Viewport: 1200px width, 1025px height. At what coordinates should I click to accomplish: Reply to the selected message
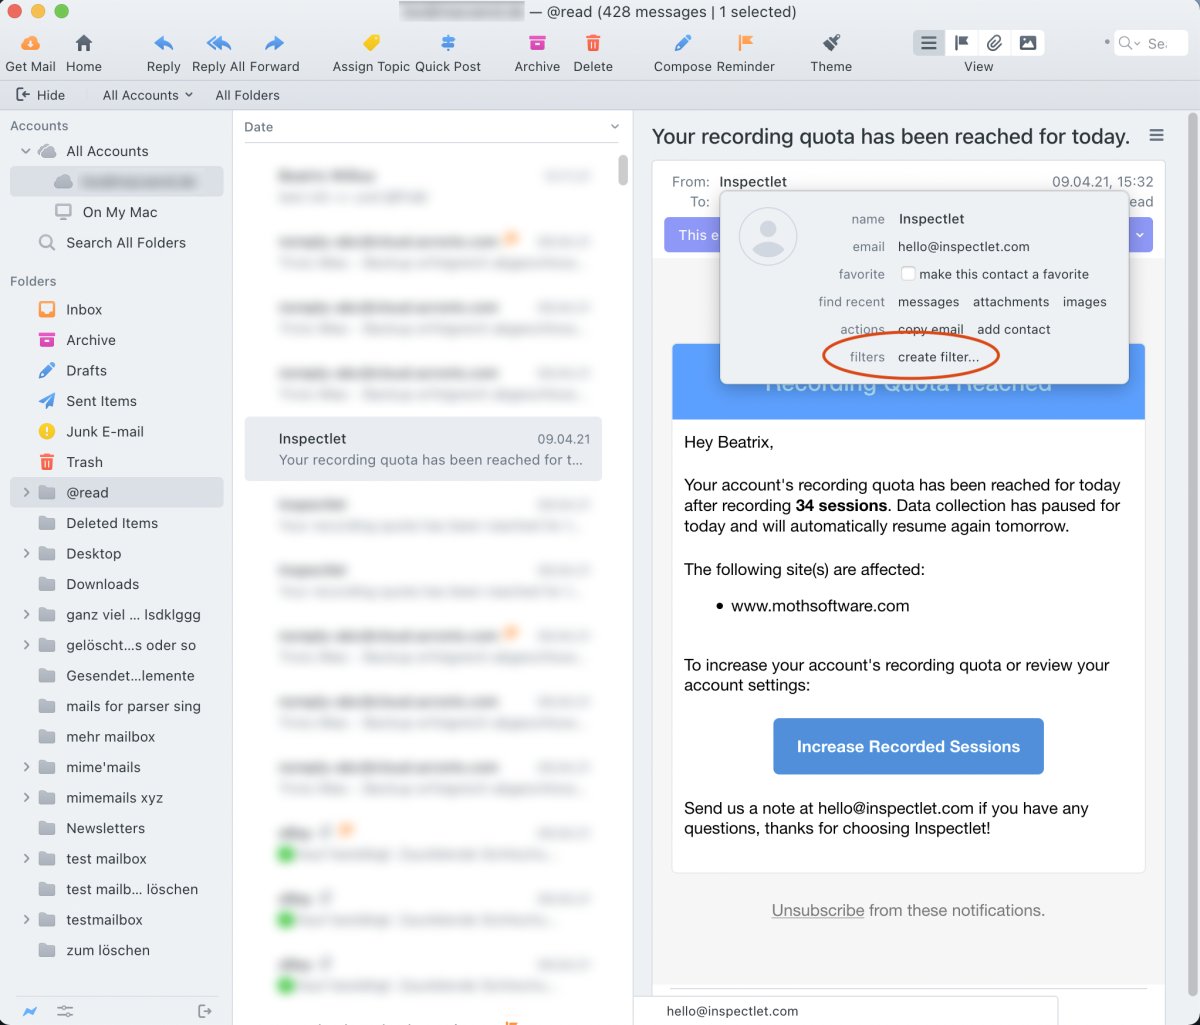[x=163, y=43]
